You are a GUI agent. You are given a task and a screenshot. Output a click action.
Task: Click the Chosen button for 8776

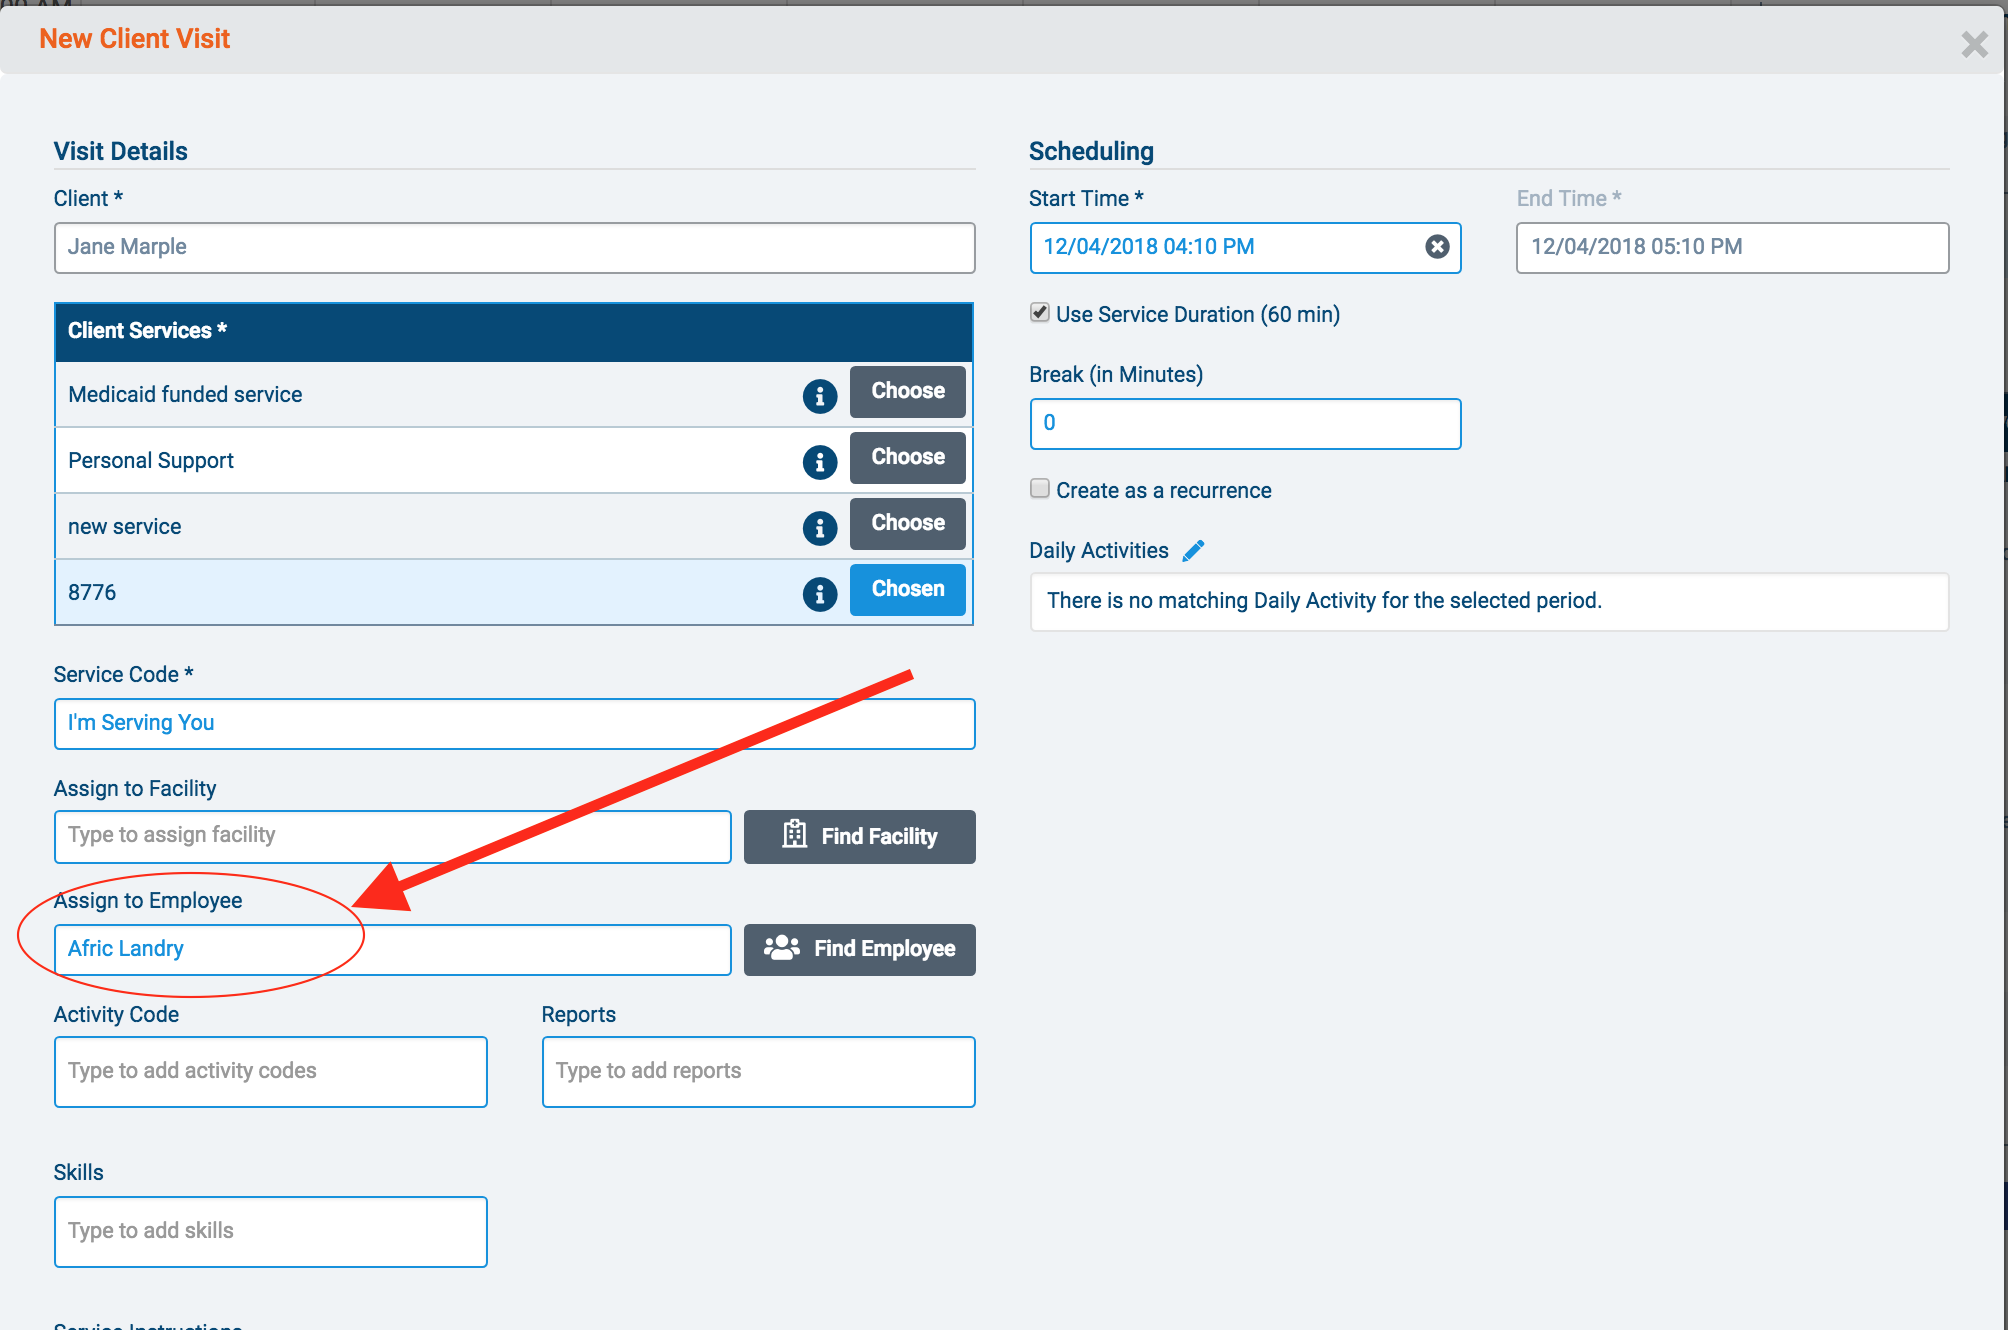click(x=908, y=590)
